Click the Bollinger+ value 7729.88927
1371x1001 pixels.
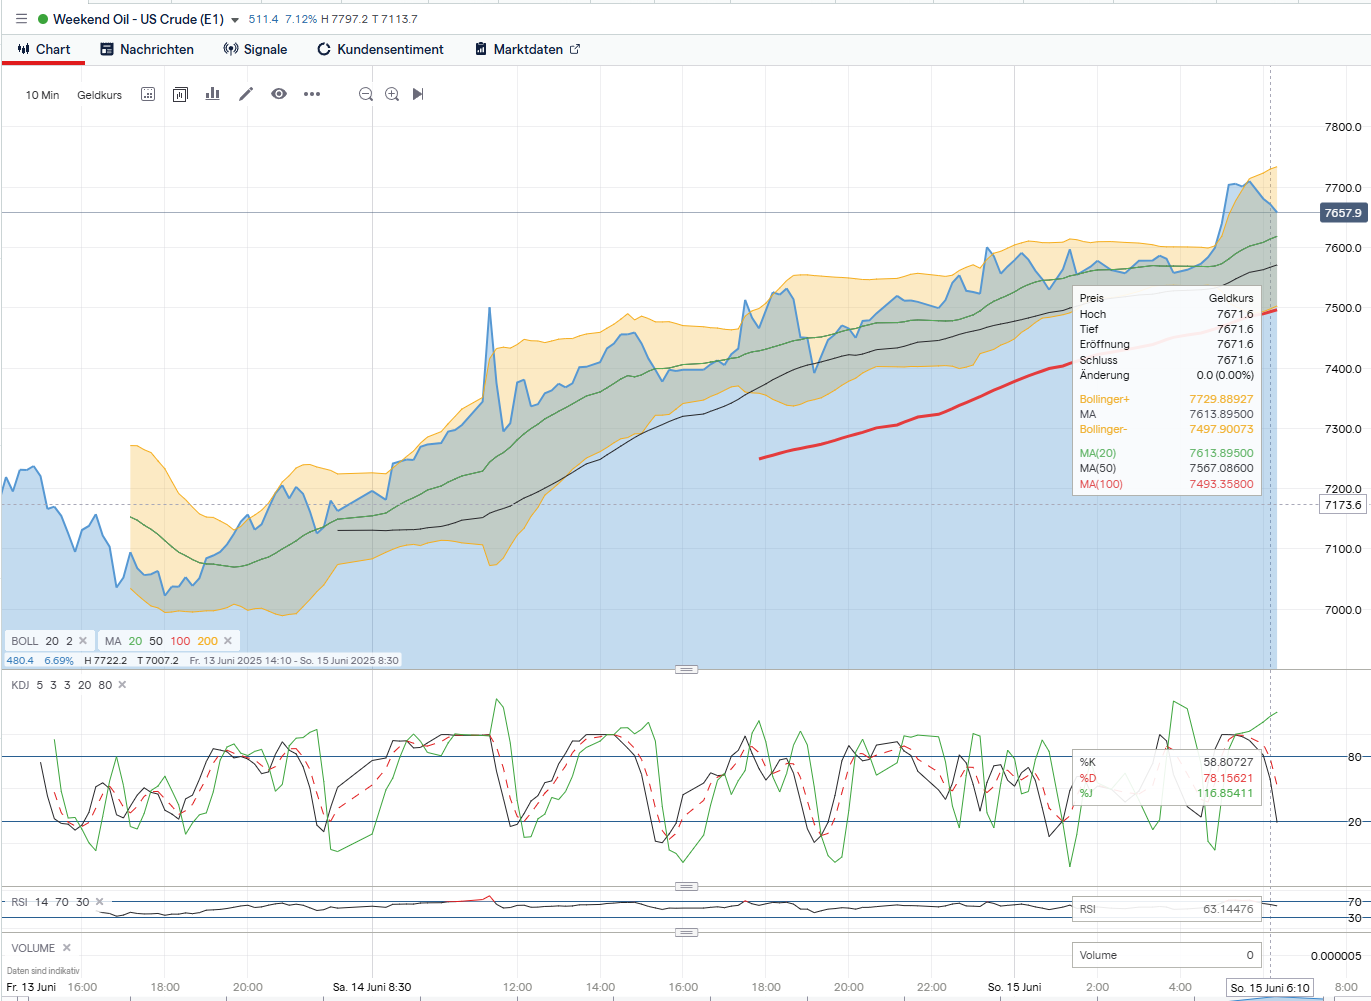pyautogui.click(x=1221, y=399)
